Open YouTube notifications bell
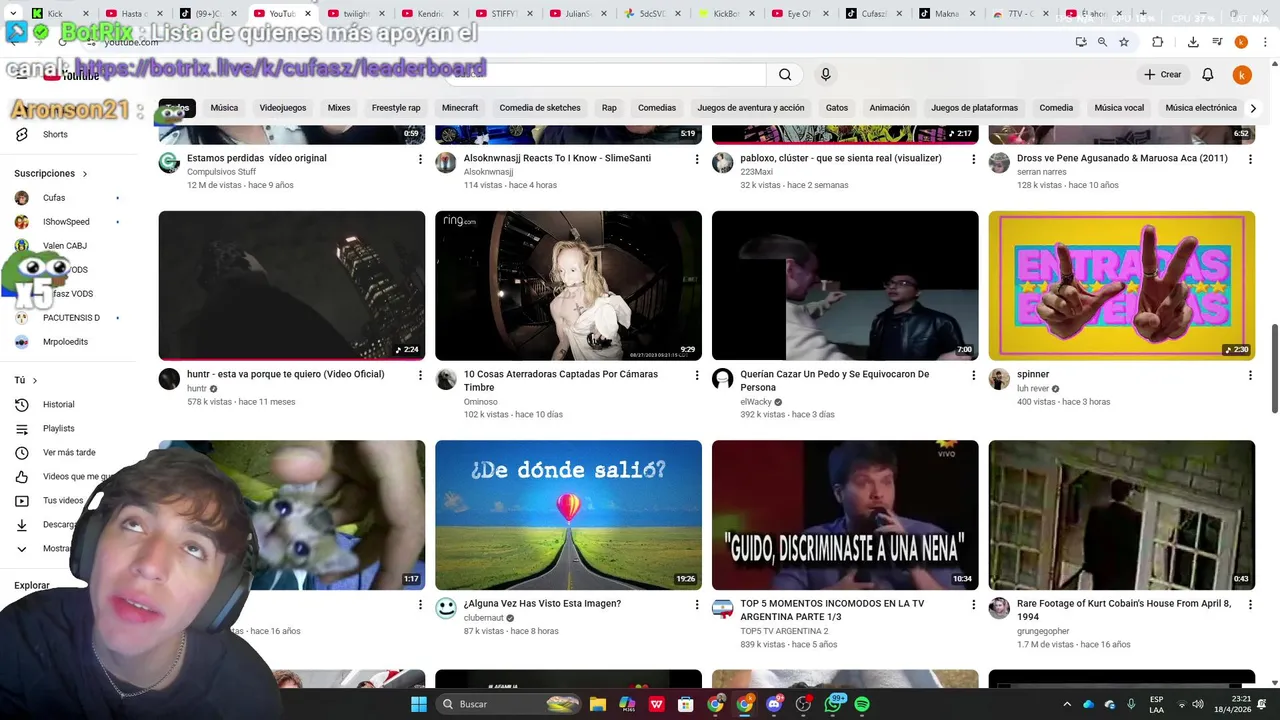This screenshot has height=720, width=1280. click(1207, 75)
